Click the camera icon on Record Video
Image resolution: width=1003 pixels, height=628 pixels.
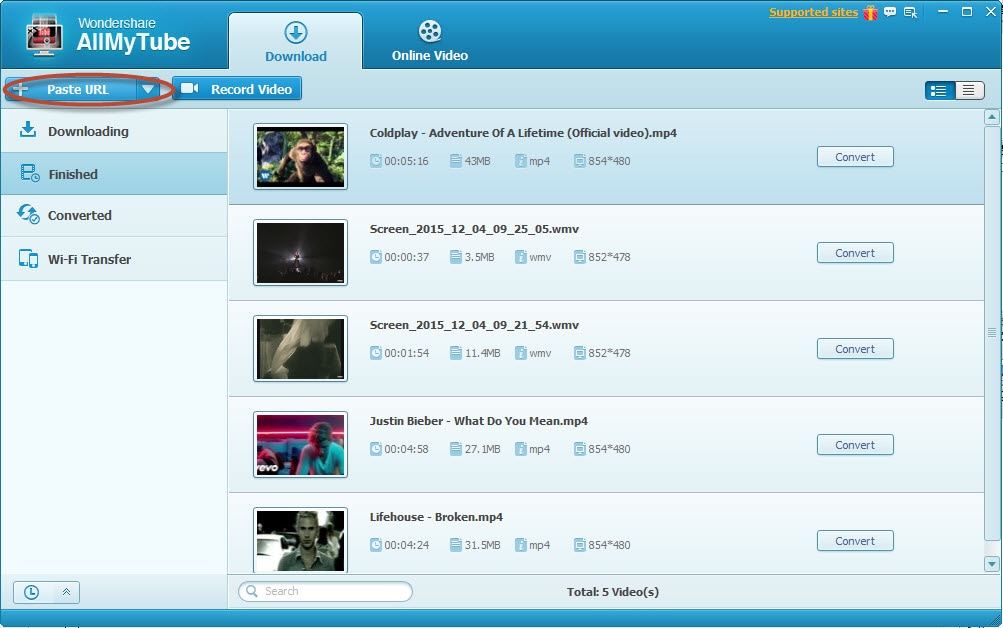click(190, 88)
